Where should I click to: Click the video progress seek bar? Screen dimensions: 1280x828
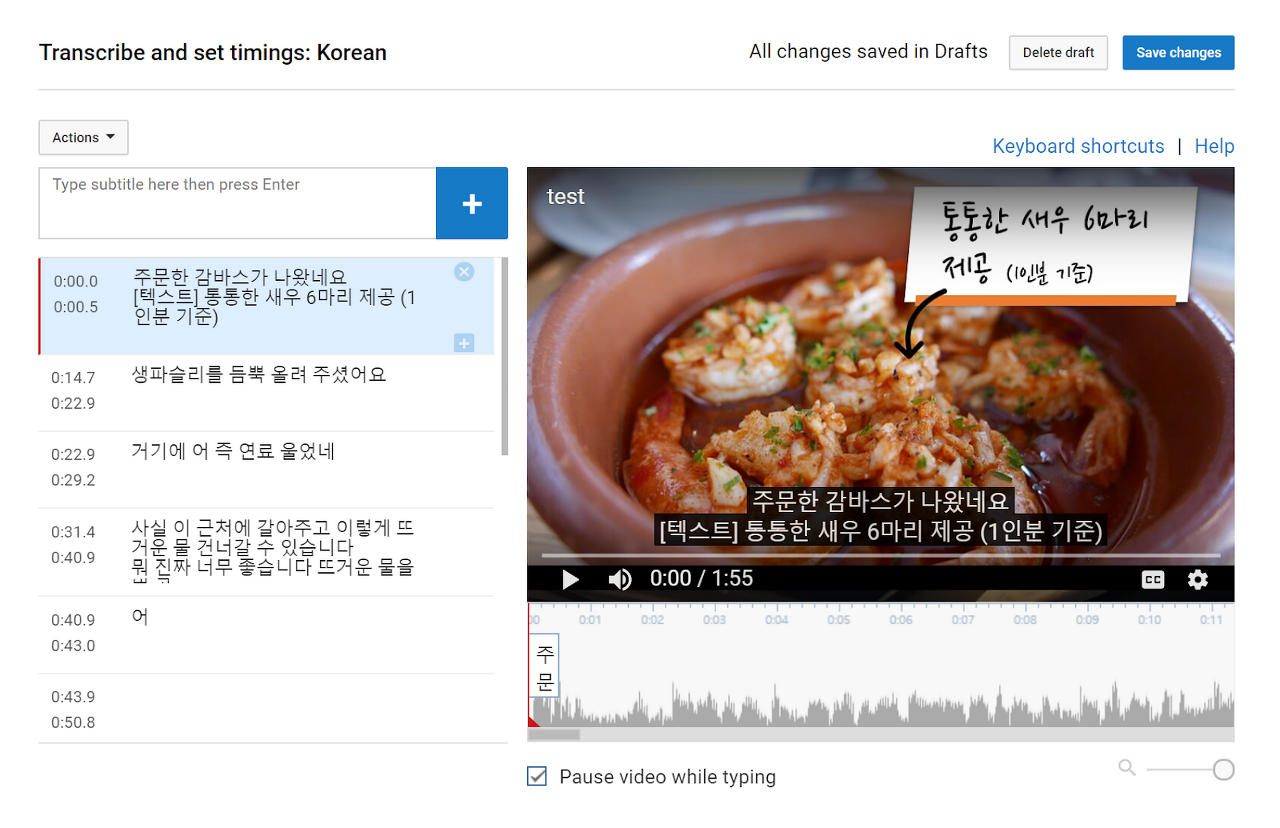click(881, 555)
